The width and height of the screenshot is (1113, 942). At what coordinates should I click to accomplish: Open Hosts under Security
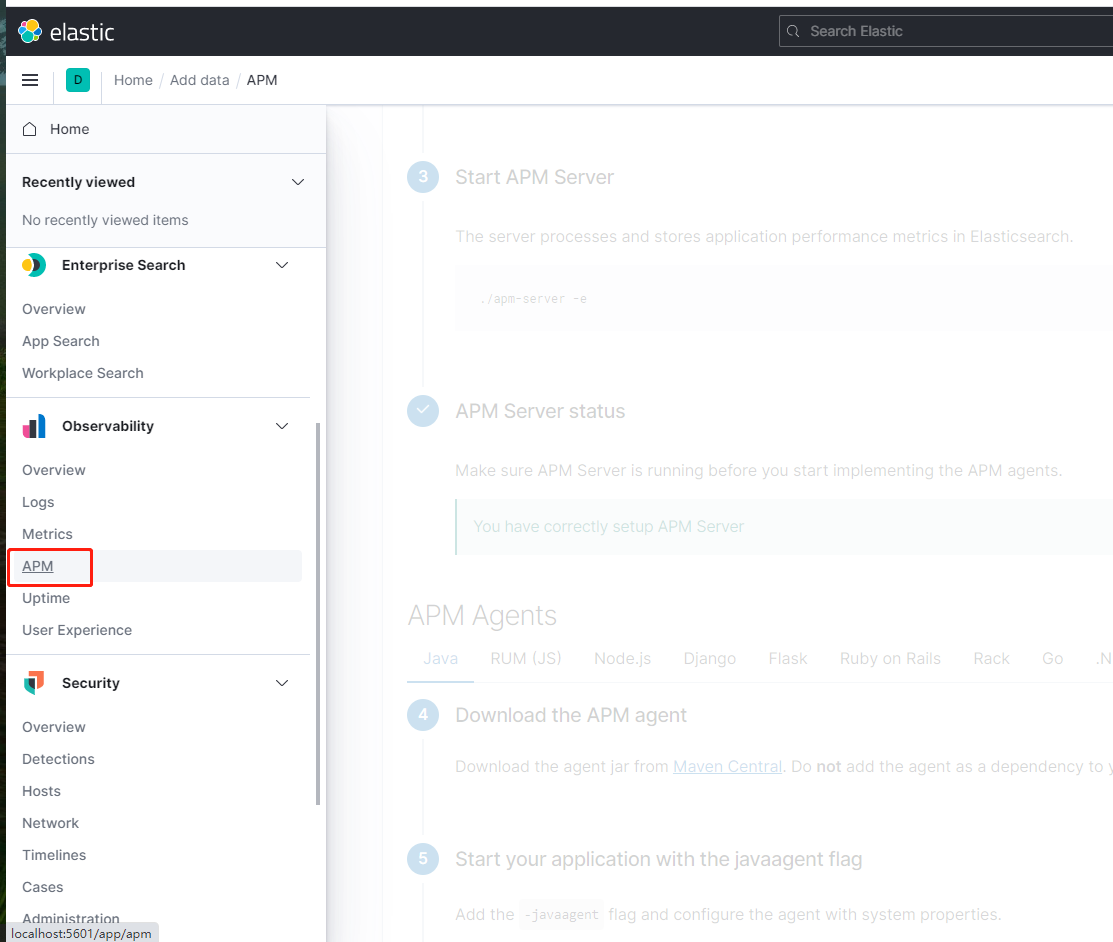[x=41, y=792]
